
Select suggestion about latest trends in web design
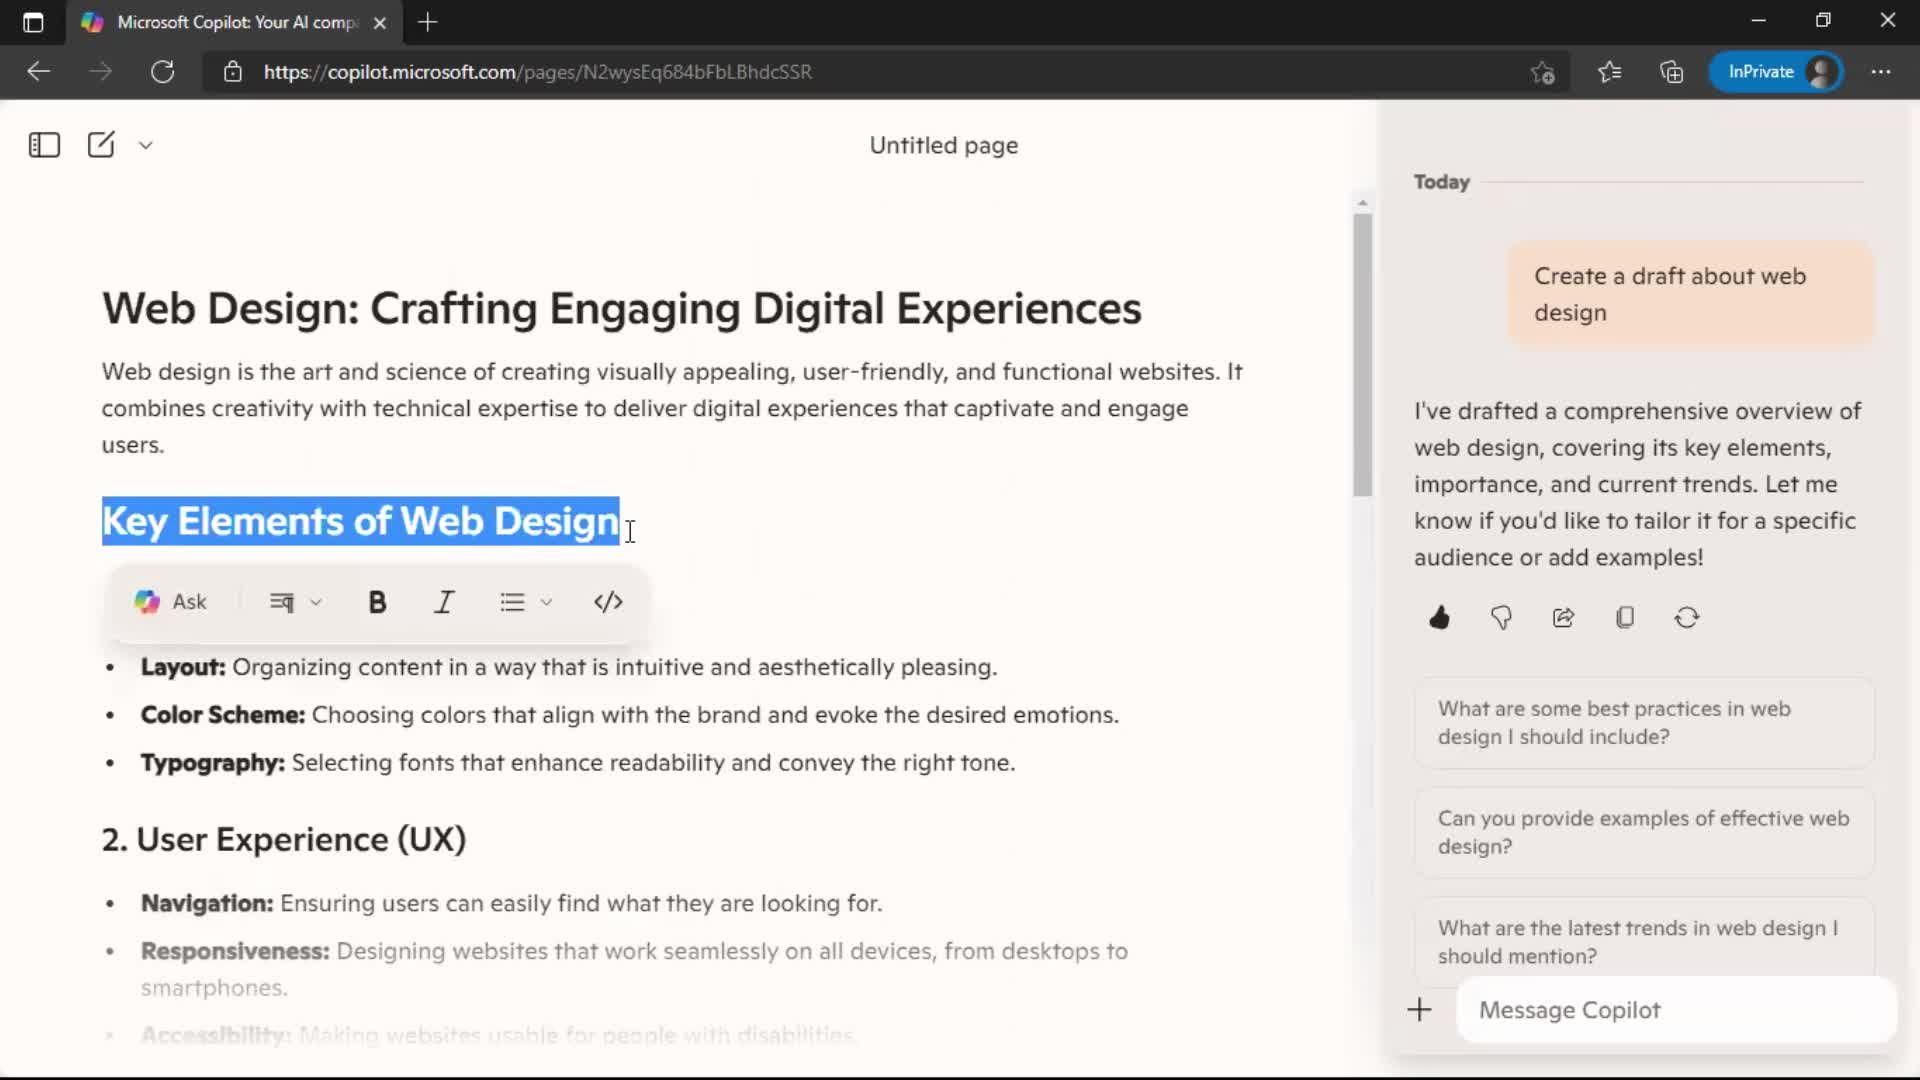point(1644,941)
